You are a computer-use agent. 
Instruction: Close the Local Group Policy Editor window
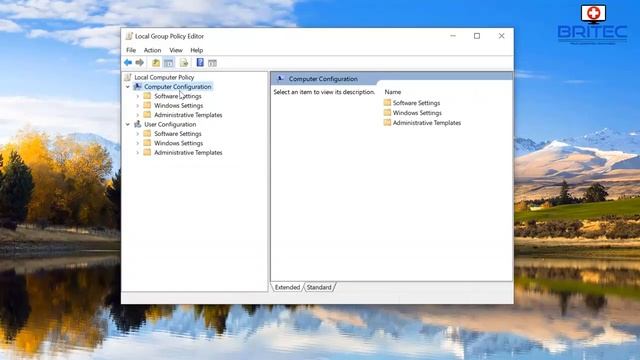point(501,36)
